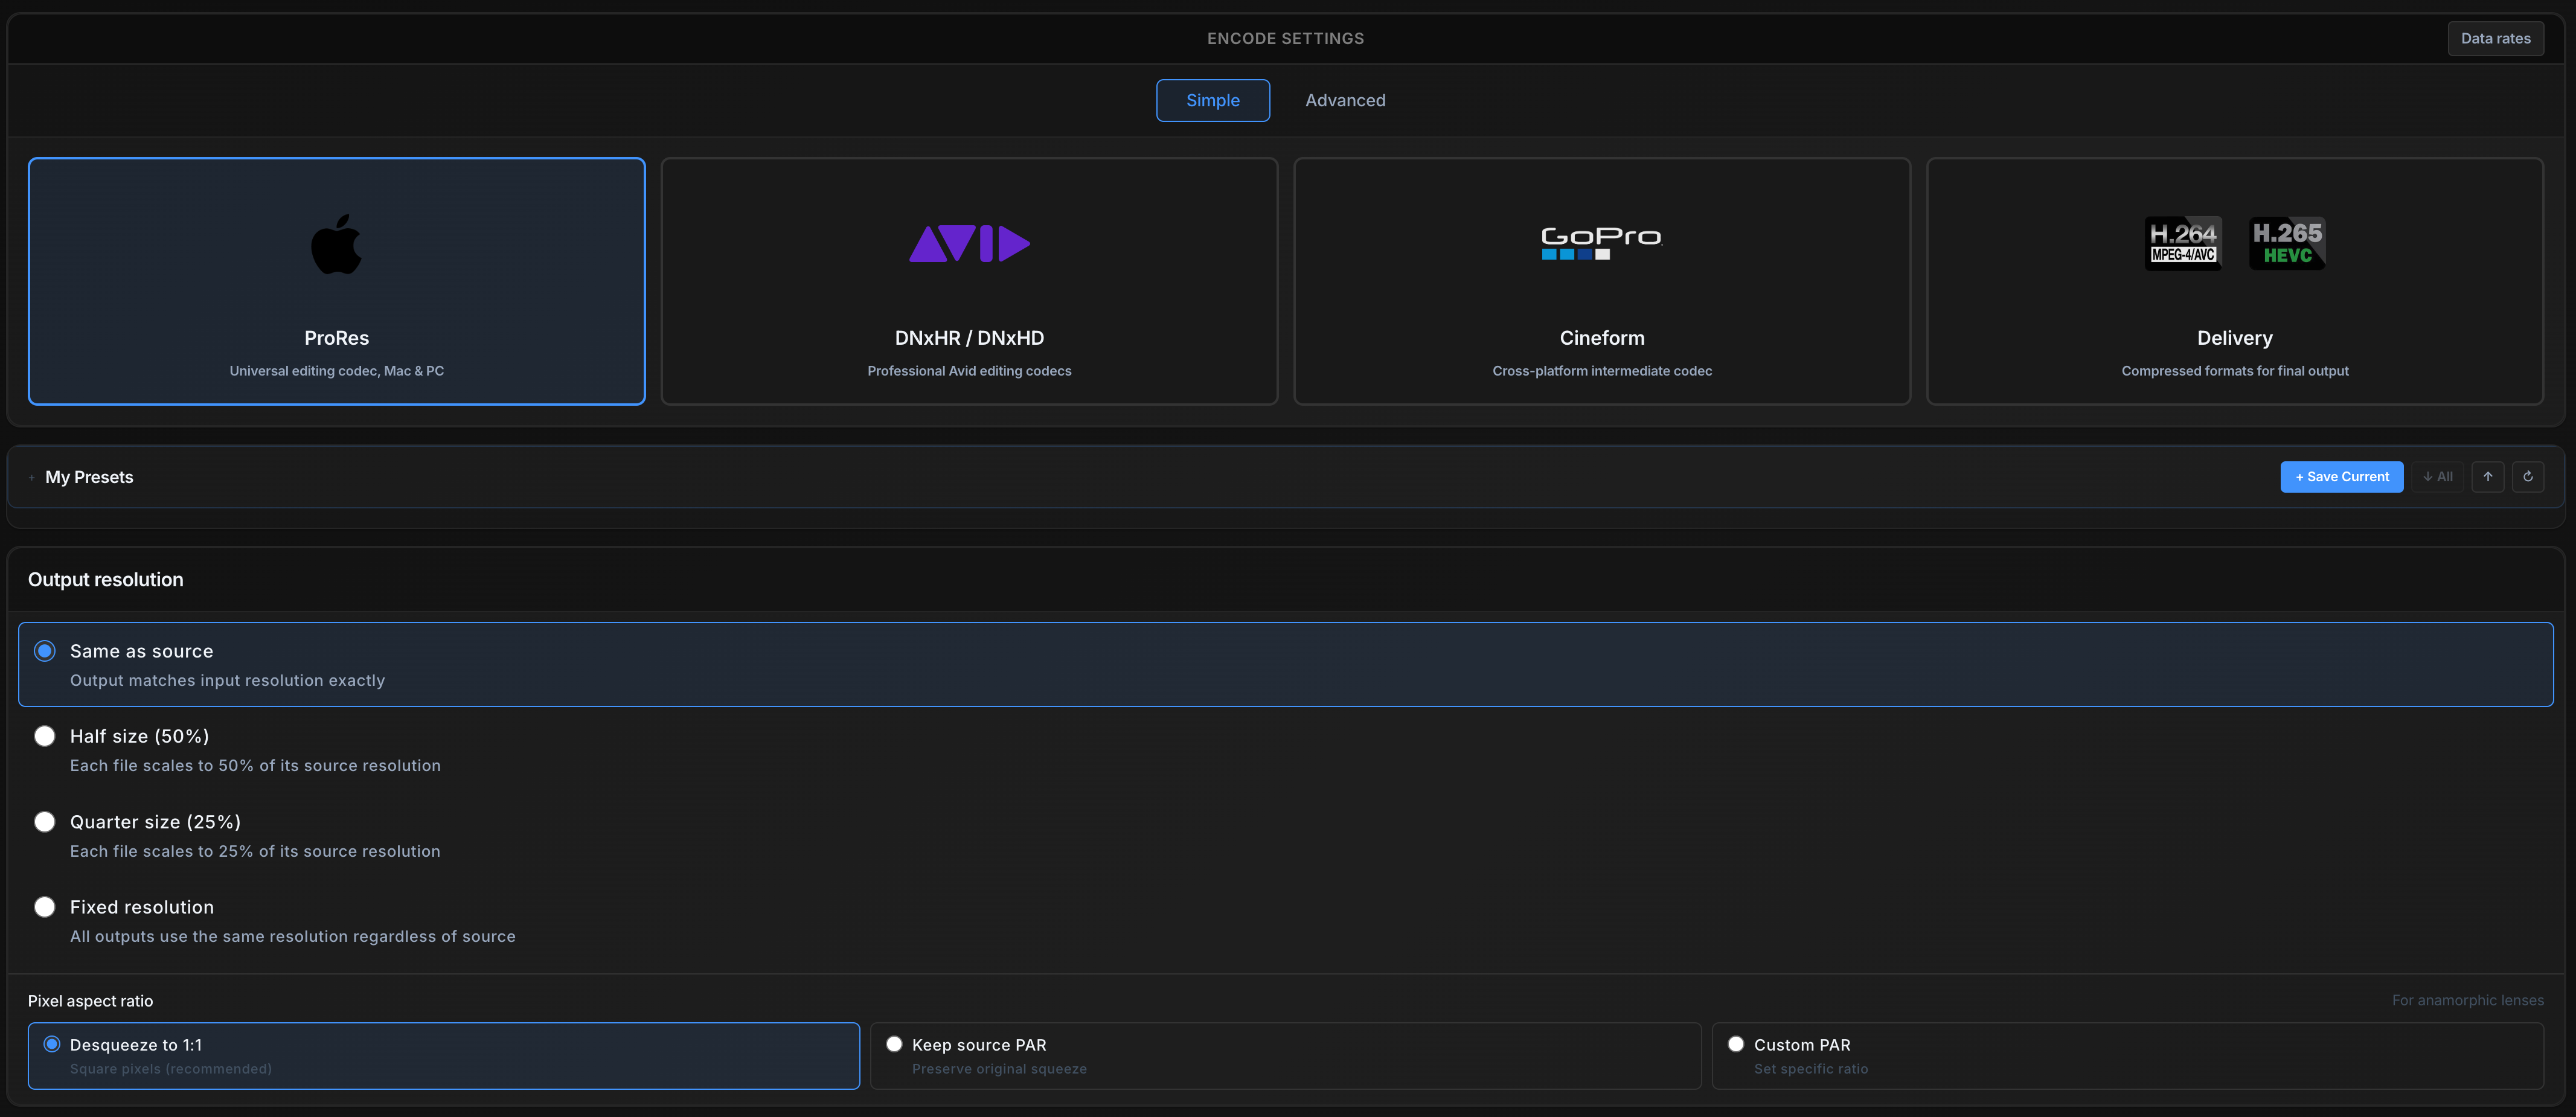Click the up-arrow export presets icon
This screenshot has height=1117, width=2576.
pos(2488,477)
